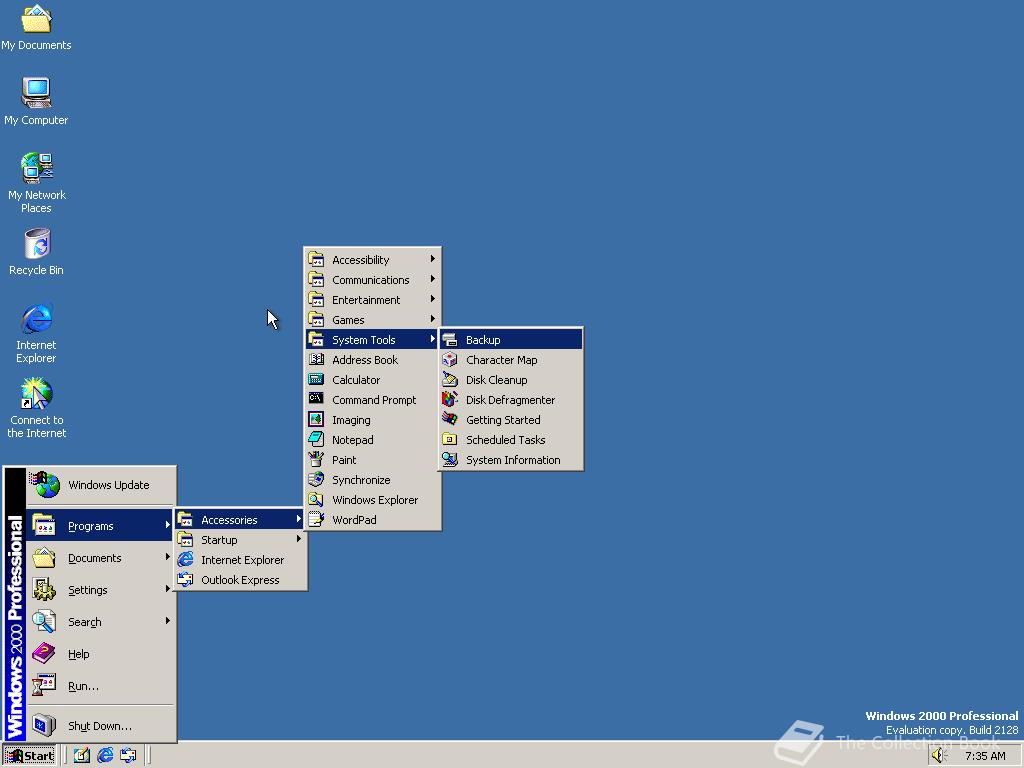Choose Help in the Start menu
1024x768 pixels.
[x=101, y=654]
